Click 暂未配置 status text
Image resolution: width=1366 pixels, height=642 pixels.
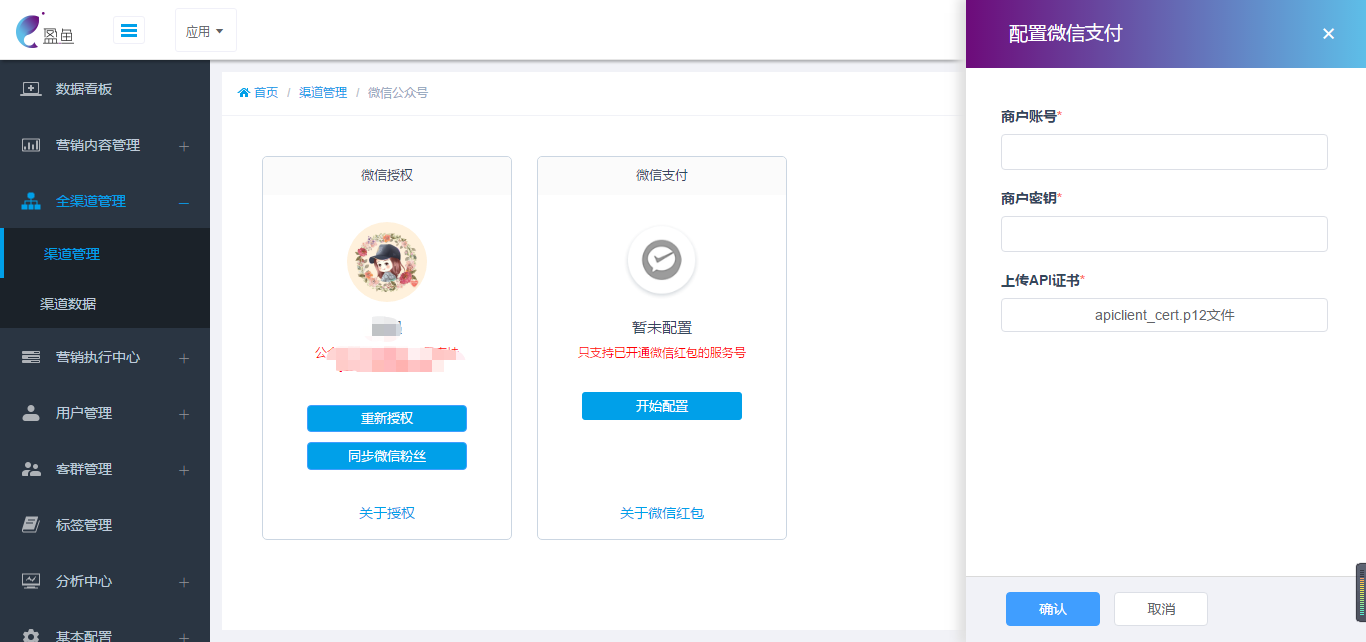pyautogui.click(x=662, y=328)
